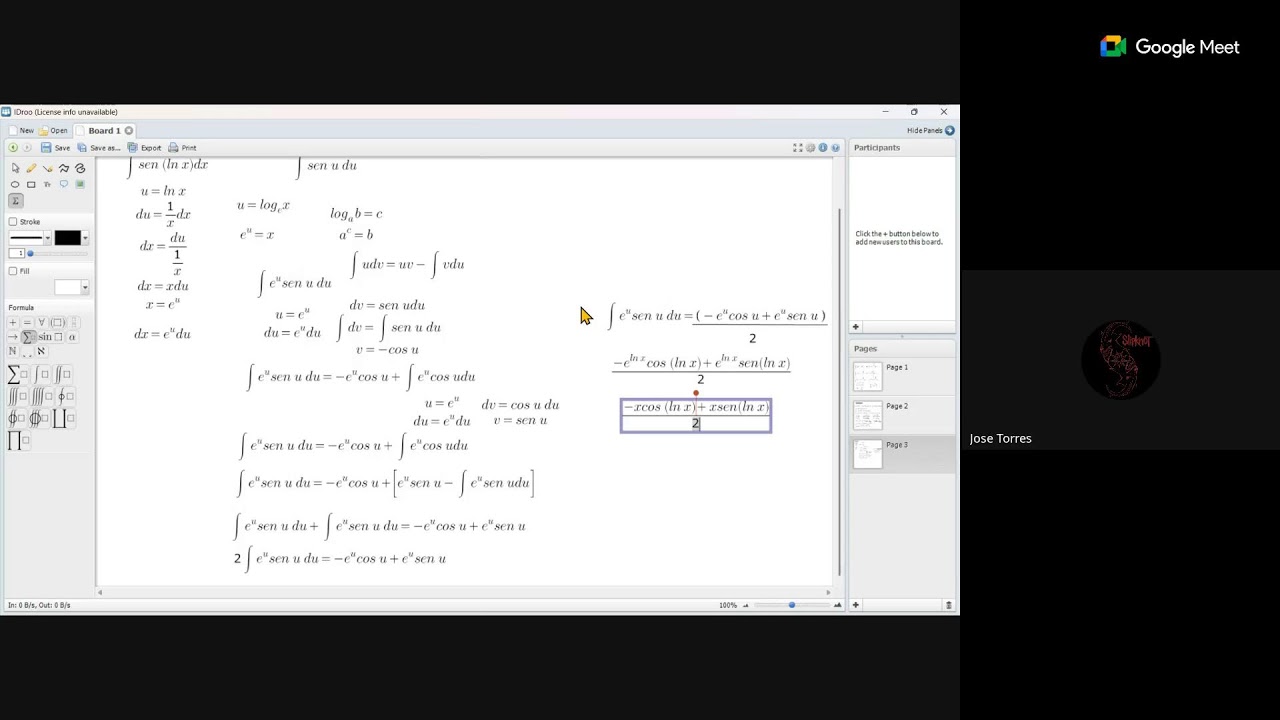Pick the speech bubble tool

coord(64,184)
